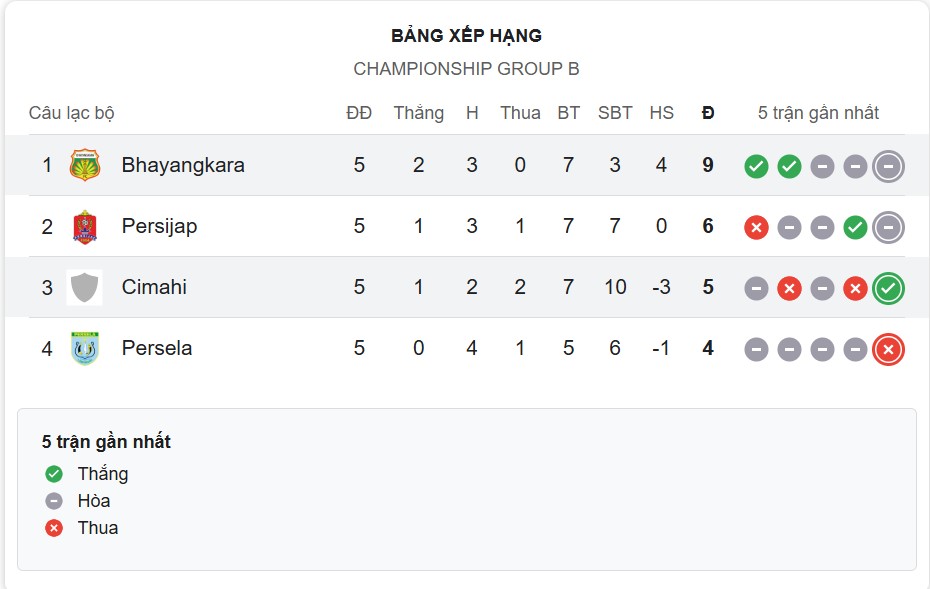The width and height of the screenshot is (930, 589).
Task: Click the Đ points column header
Action: (x=707, y=113)
